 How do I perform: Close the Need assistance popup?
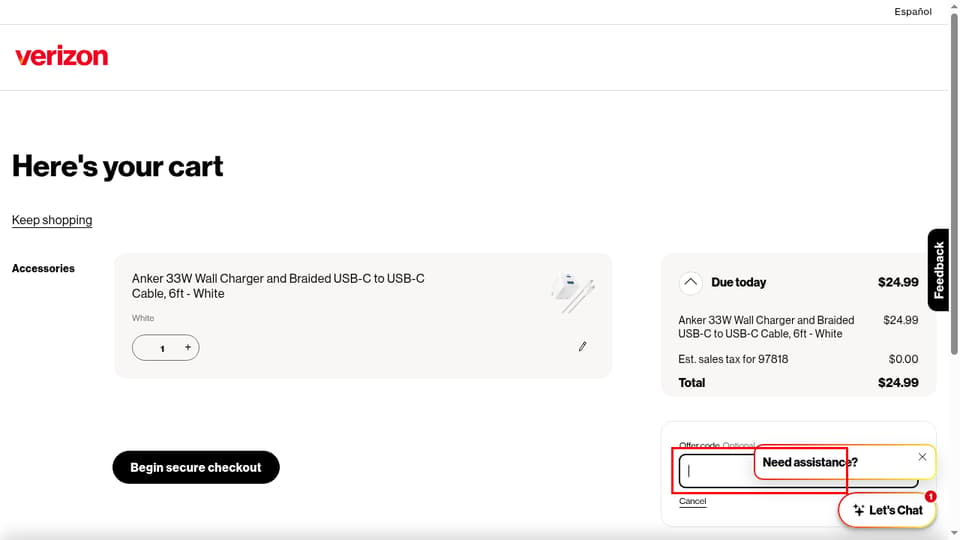point(922,457)
